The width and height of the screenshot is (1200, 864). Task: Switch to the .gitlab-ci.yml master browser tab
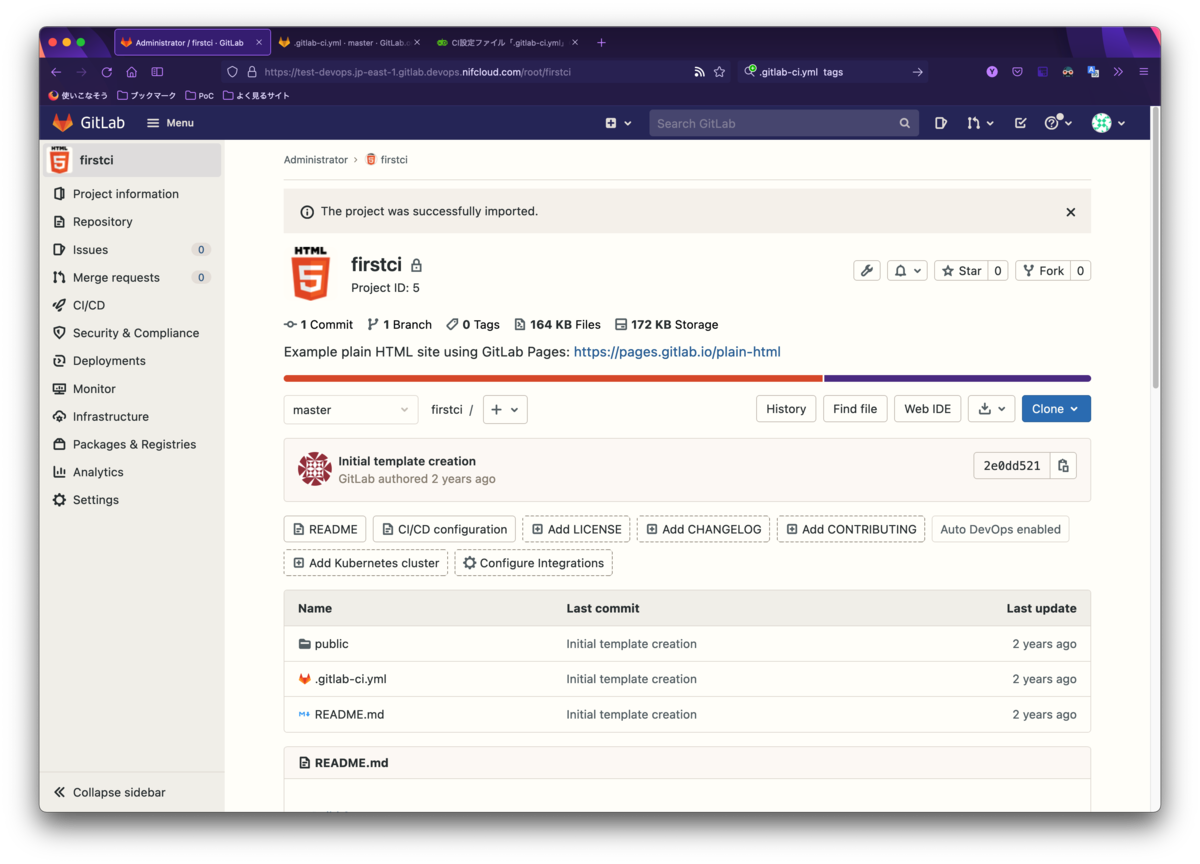click(x=349, y=43)
